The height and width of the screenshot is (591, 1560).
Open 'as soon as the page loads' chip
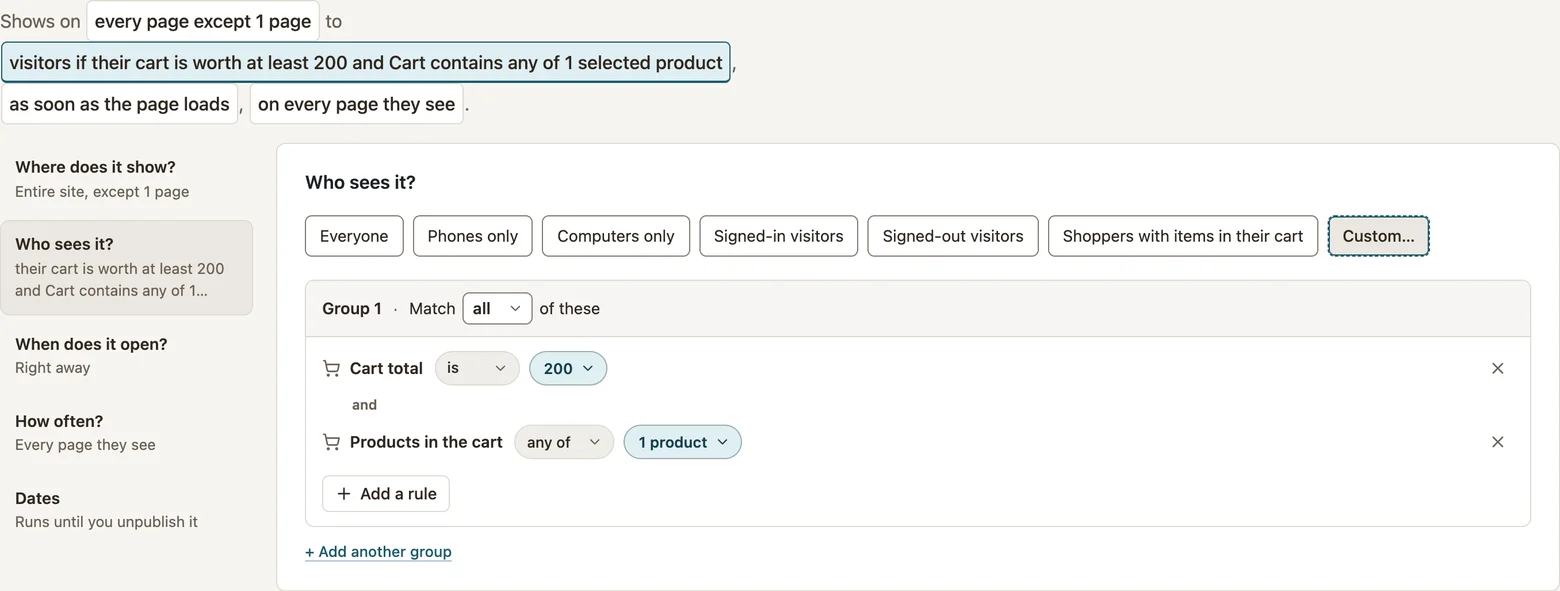click(x=120, y=104)
